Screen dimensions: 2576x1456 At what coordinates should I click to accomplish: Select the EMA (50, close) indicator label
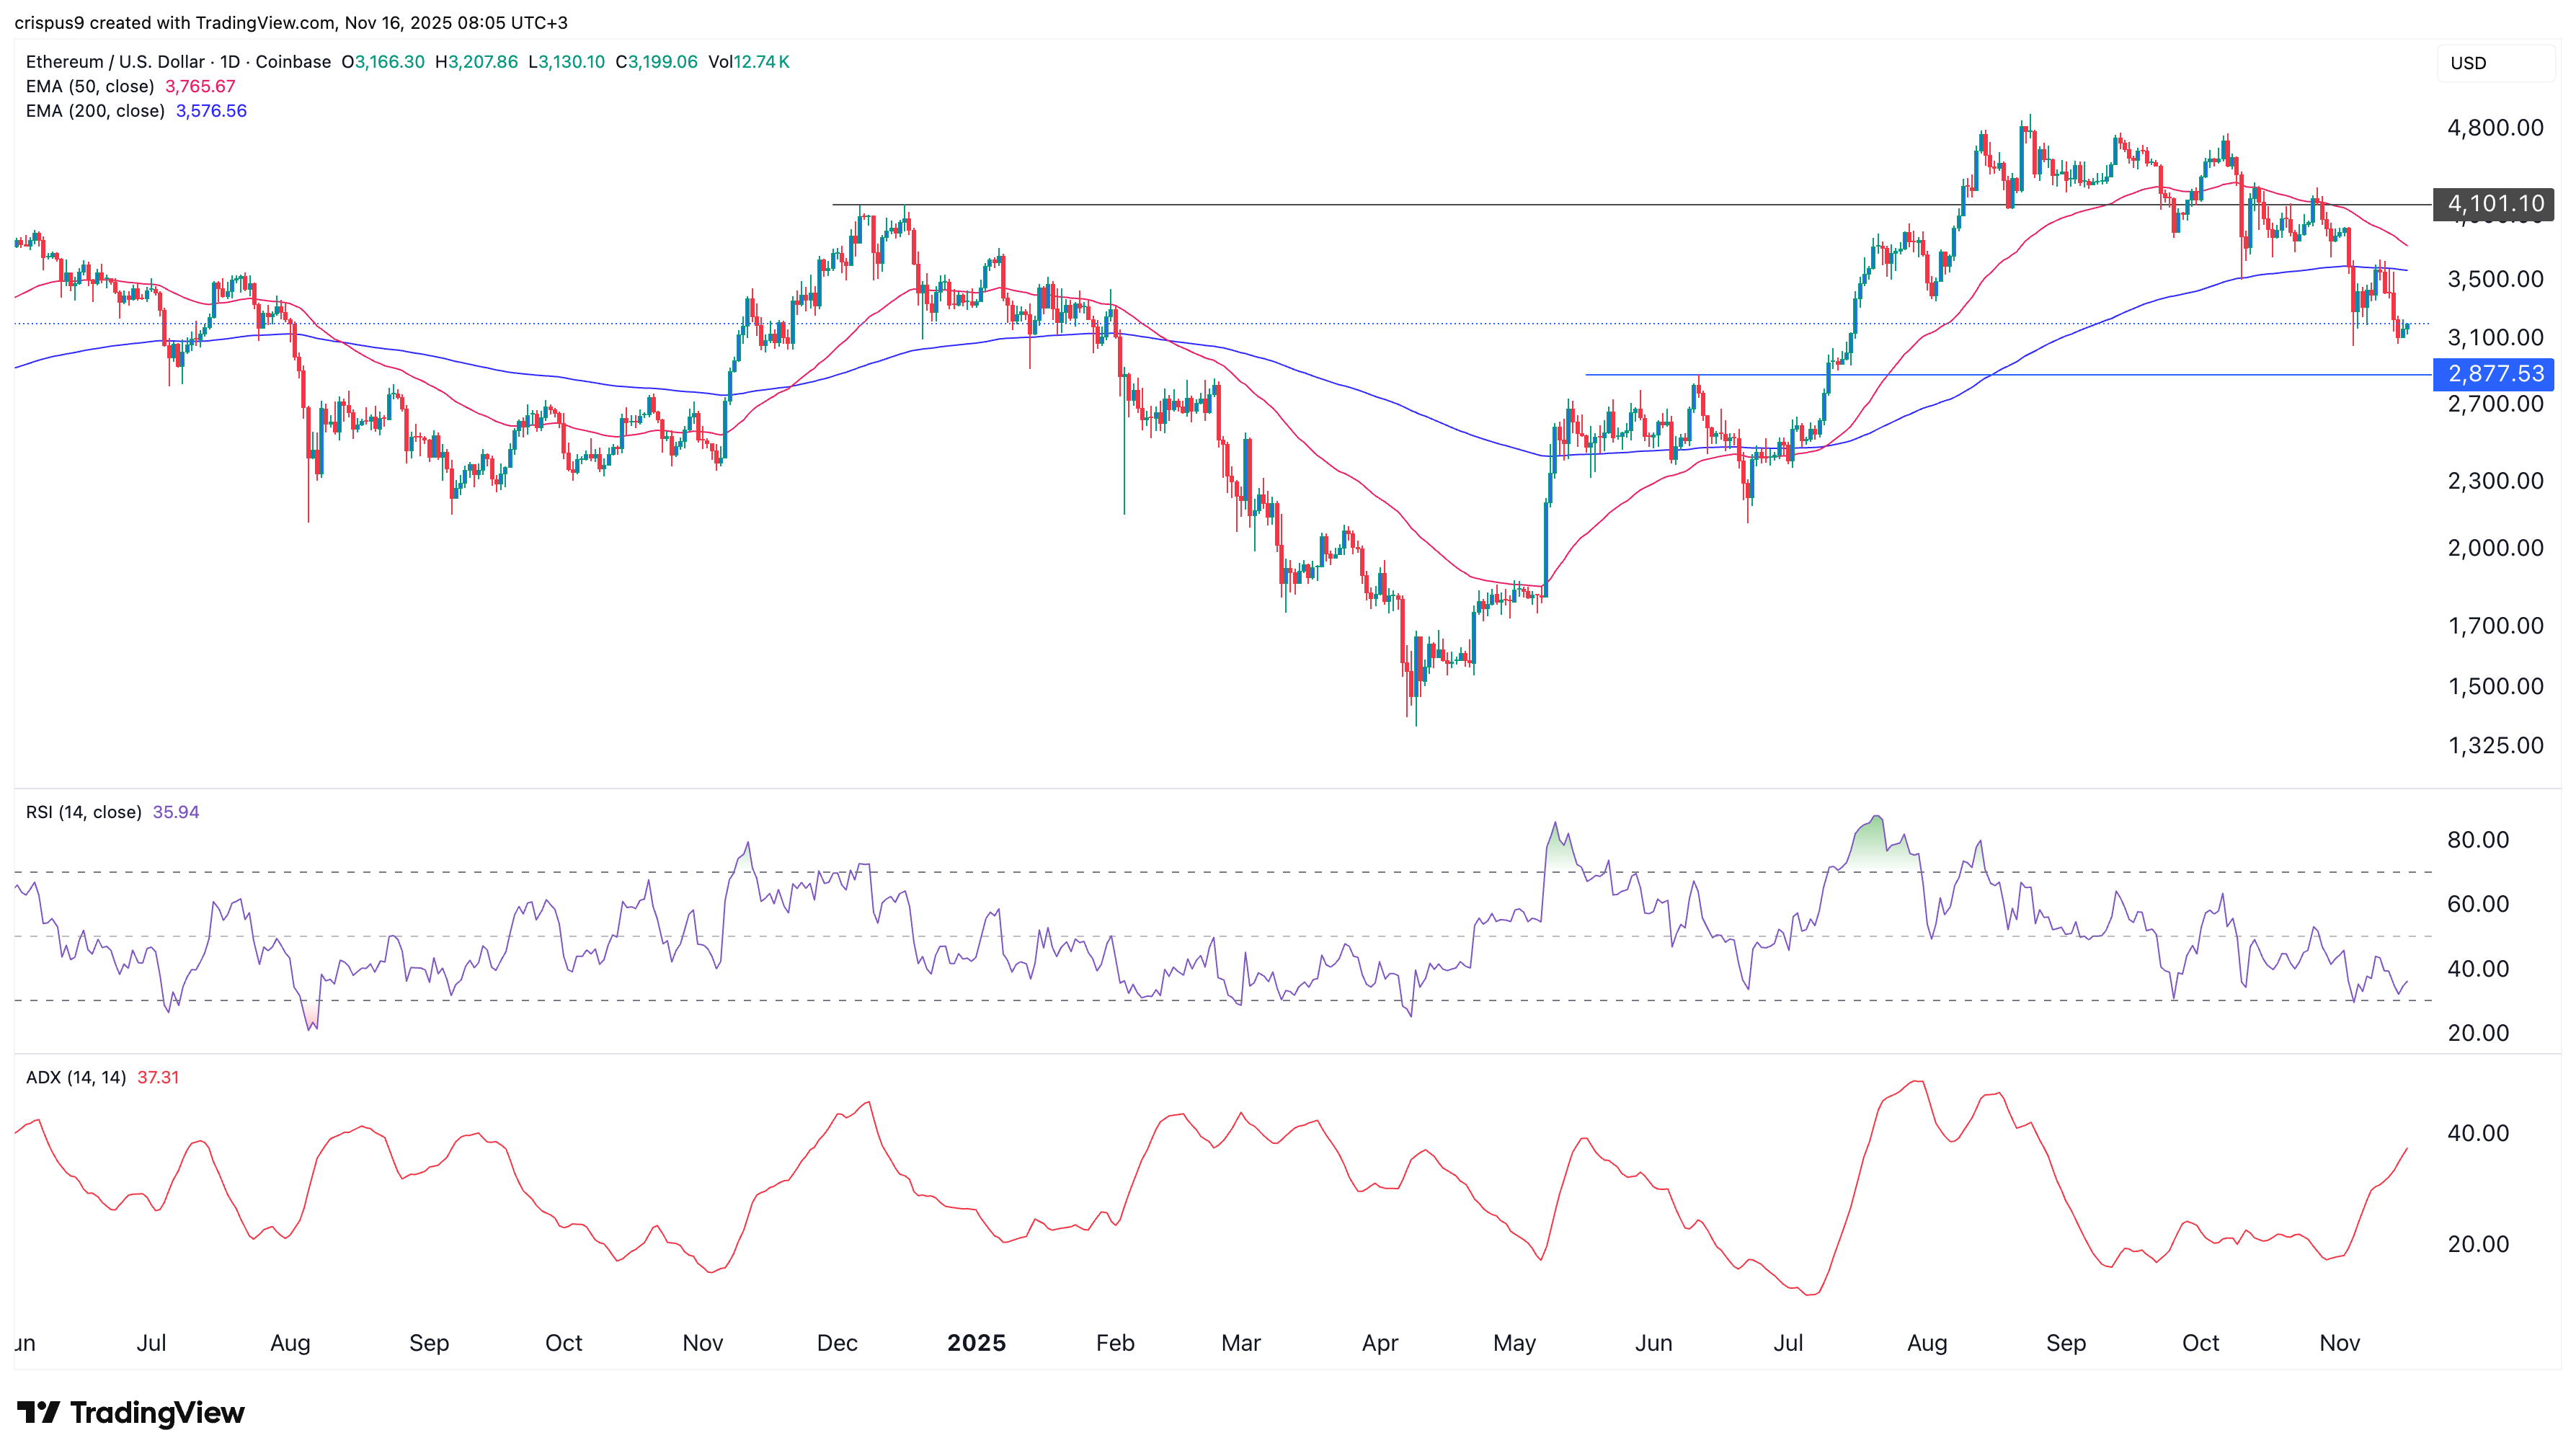90,86
